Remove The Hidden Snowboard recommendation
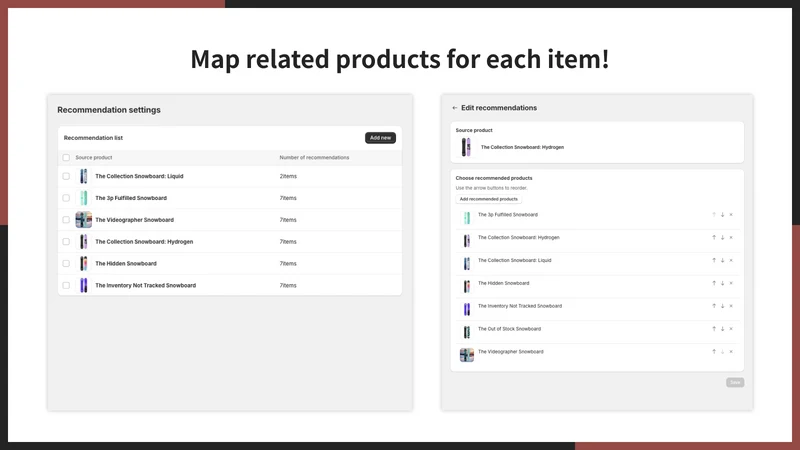This screenshot has width=800, height=450. [731, 283]
